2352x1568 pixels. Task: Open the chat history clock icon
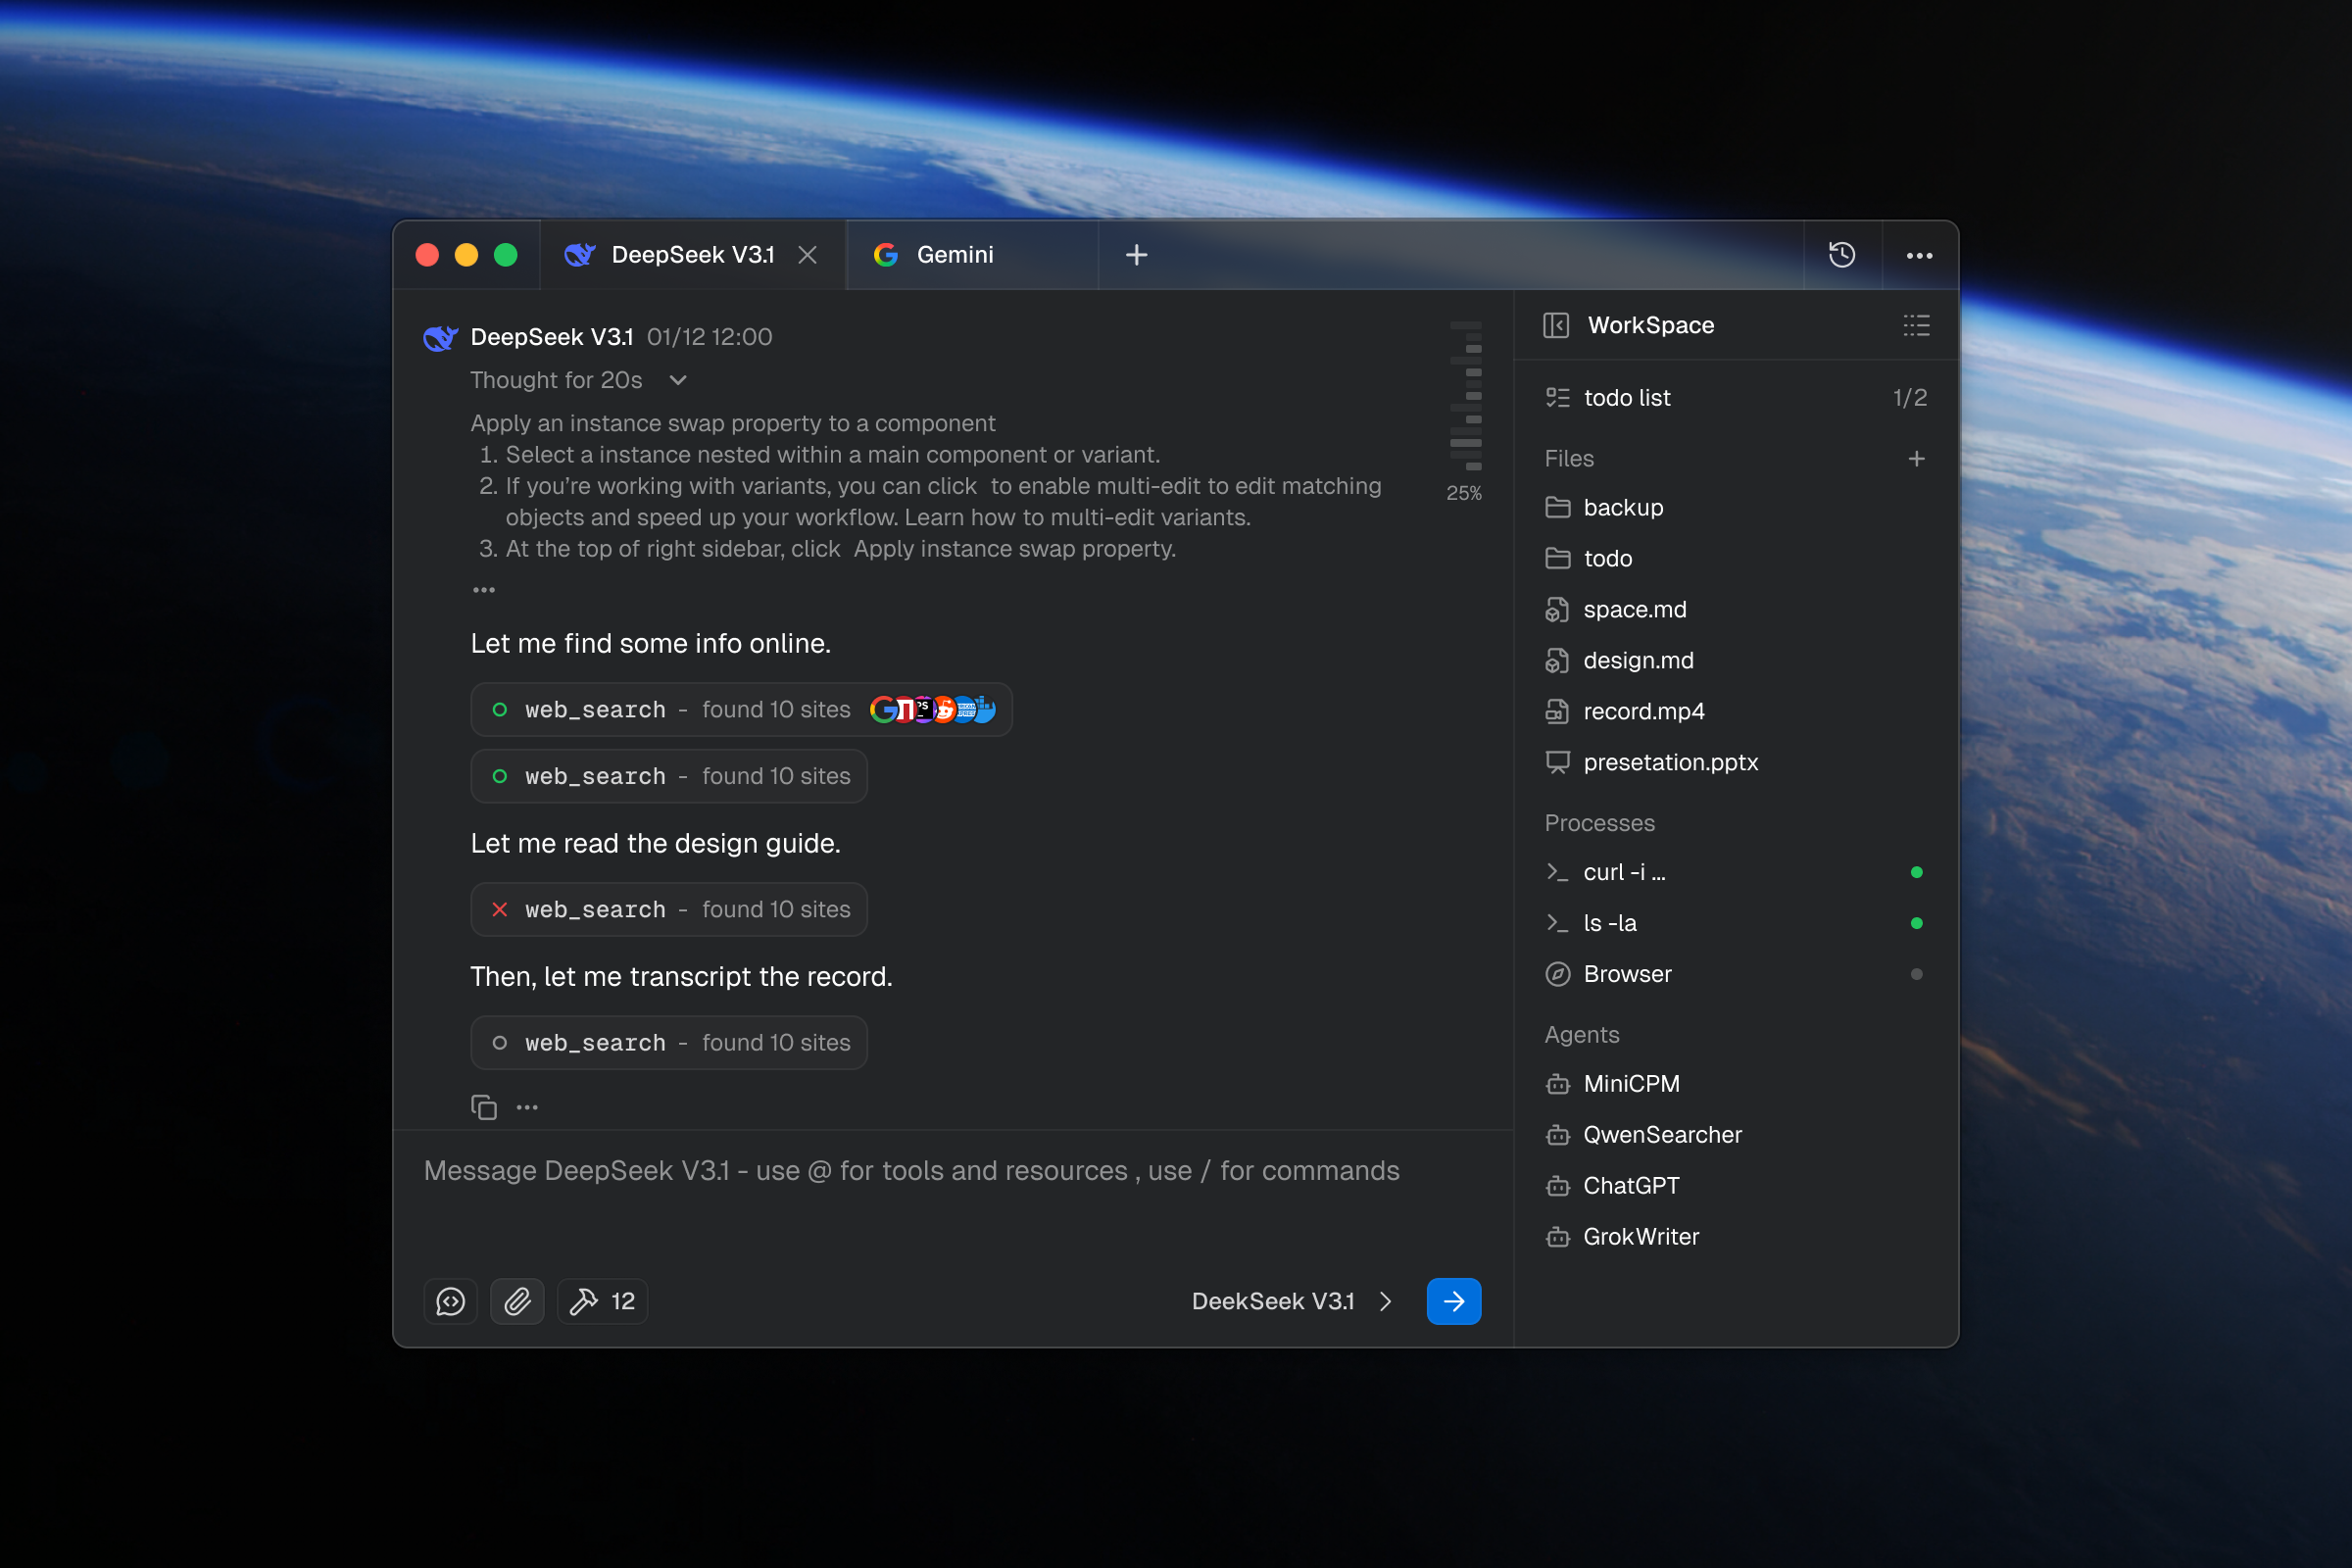click(1841, 255)
